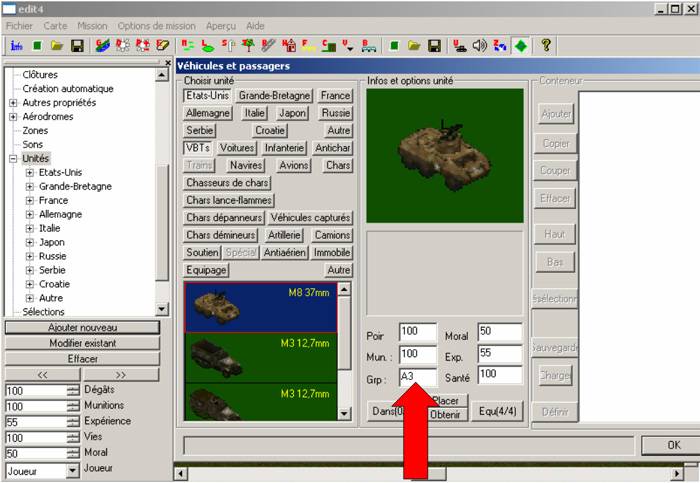This screenshot has height=483, width=700.
Task: Click the first floppy disk save icon
Action: [76, 45]
